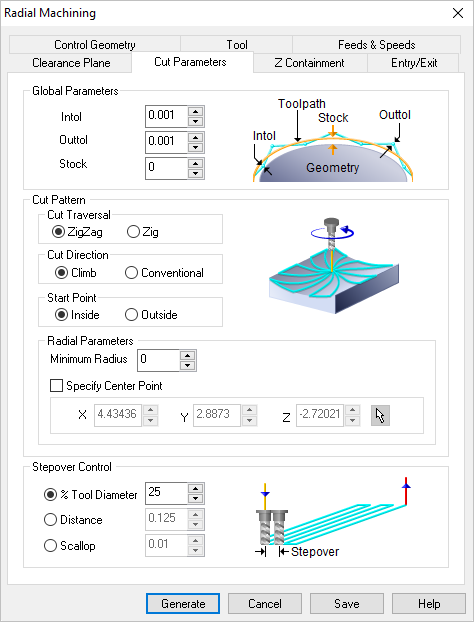
Task: Decrease % Tool Diameter with down arrow
Action: (x=195, y=499)
